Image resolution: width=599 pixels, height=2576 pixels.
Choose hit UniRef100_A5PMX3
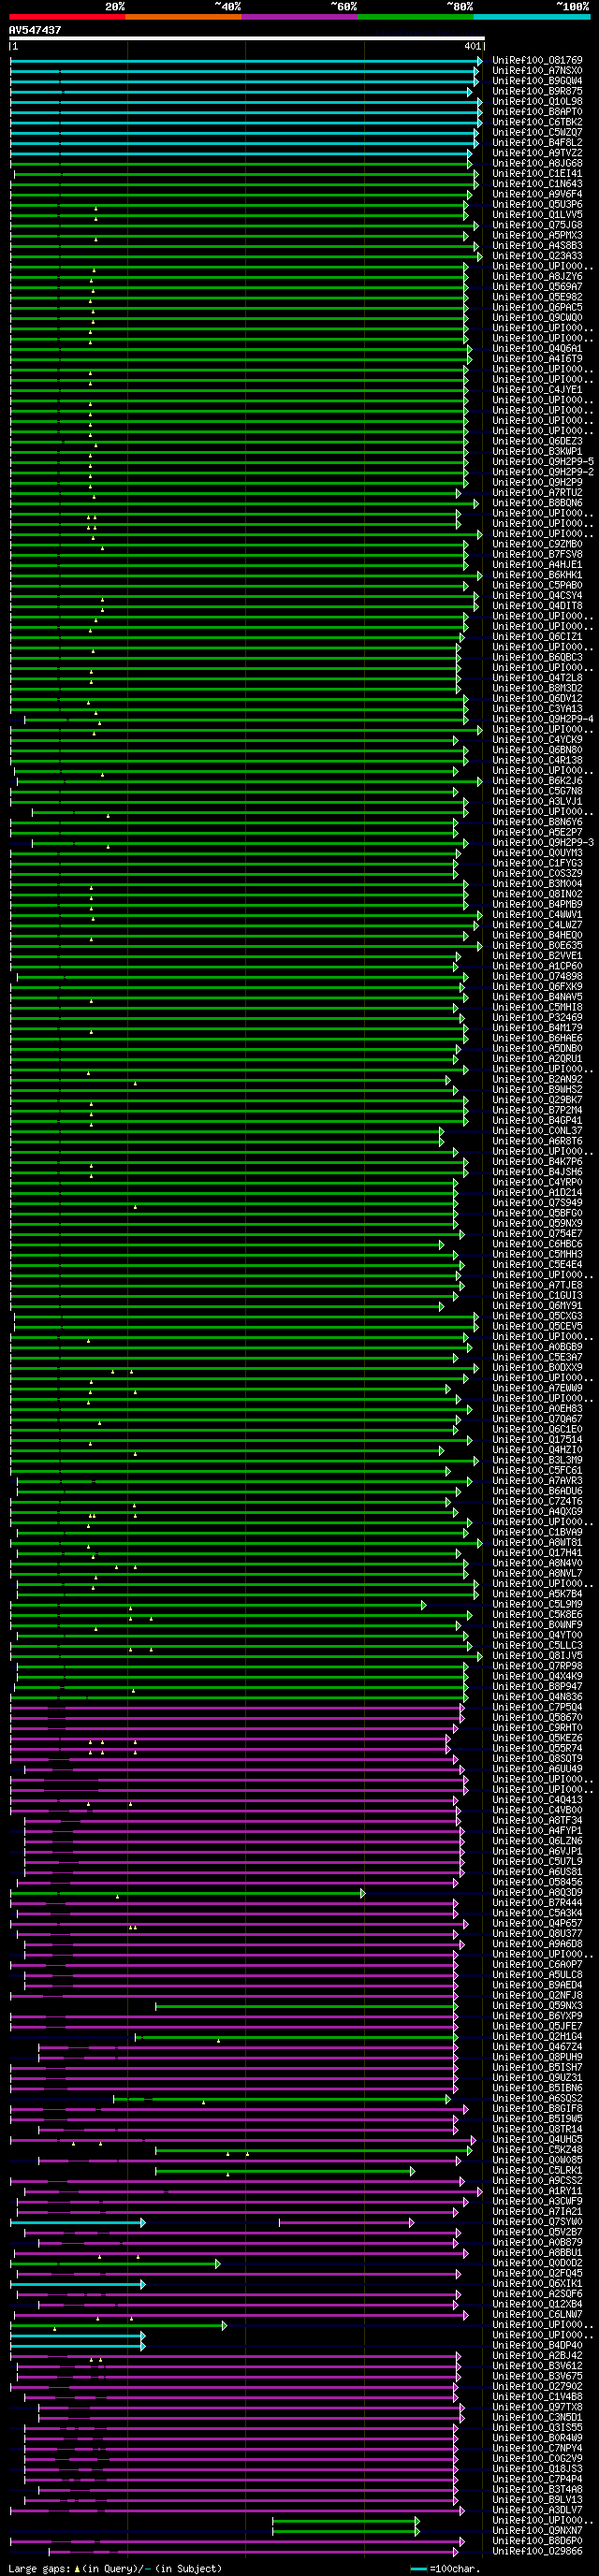pyautogui.click(x=537, y=236)
